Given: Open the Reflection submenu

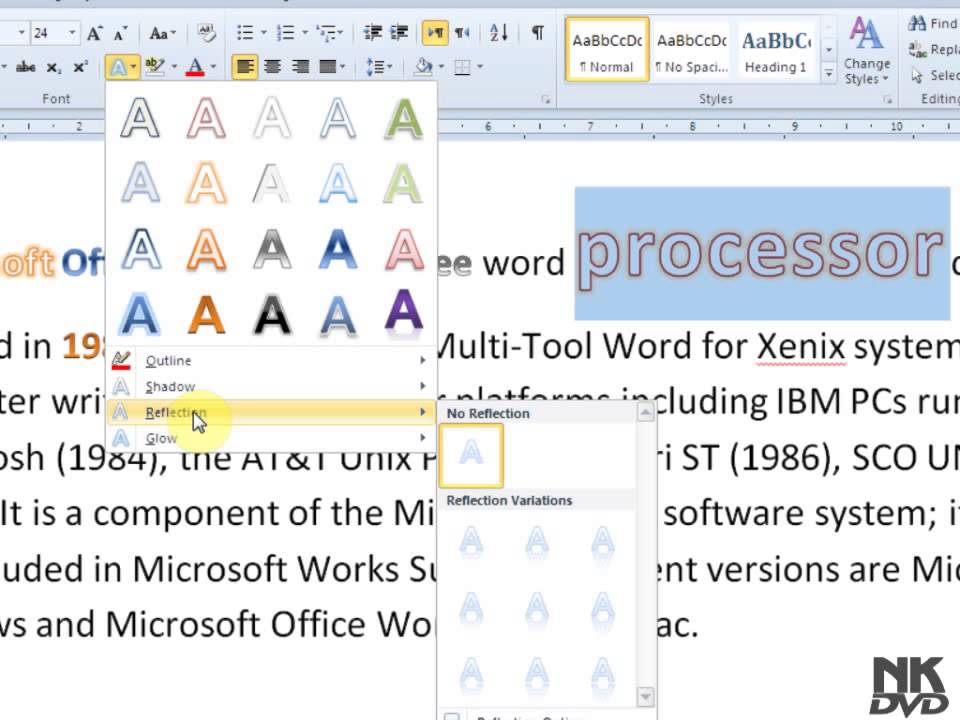Looking at the screenshot, I should click(x=269, y=412).
